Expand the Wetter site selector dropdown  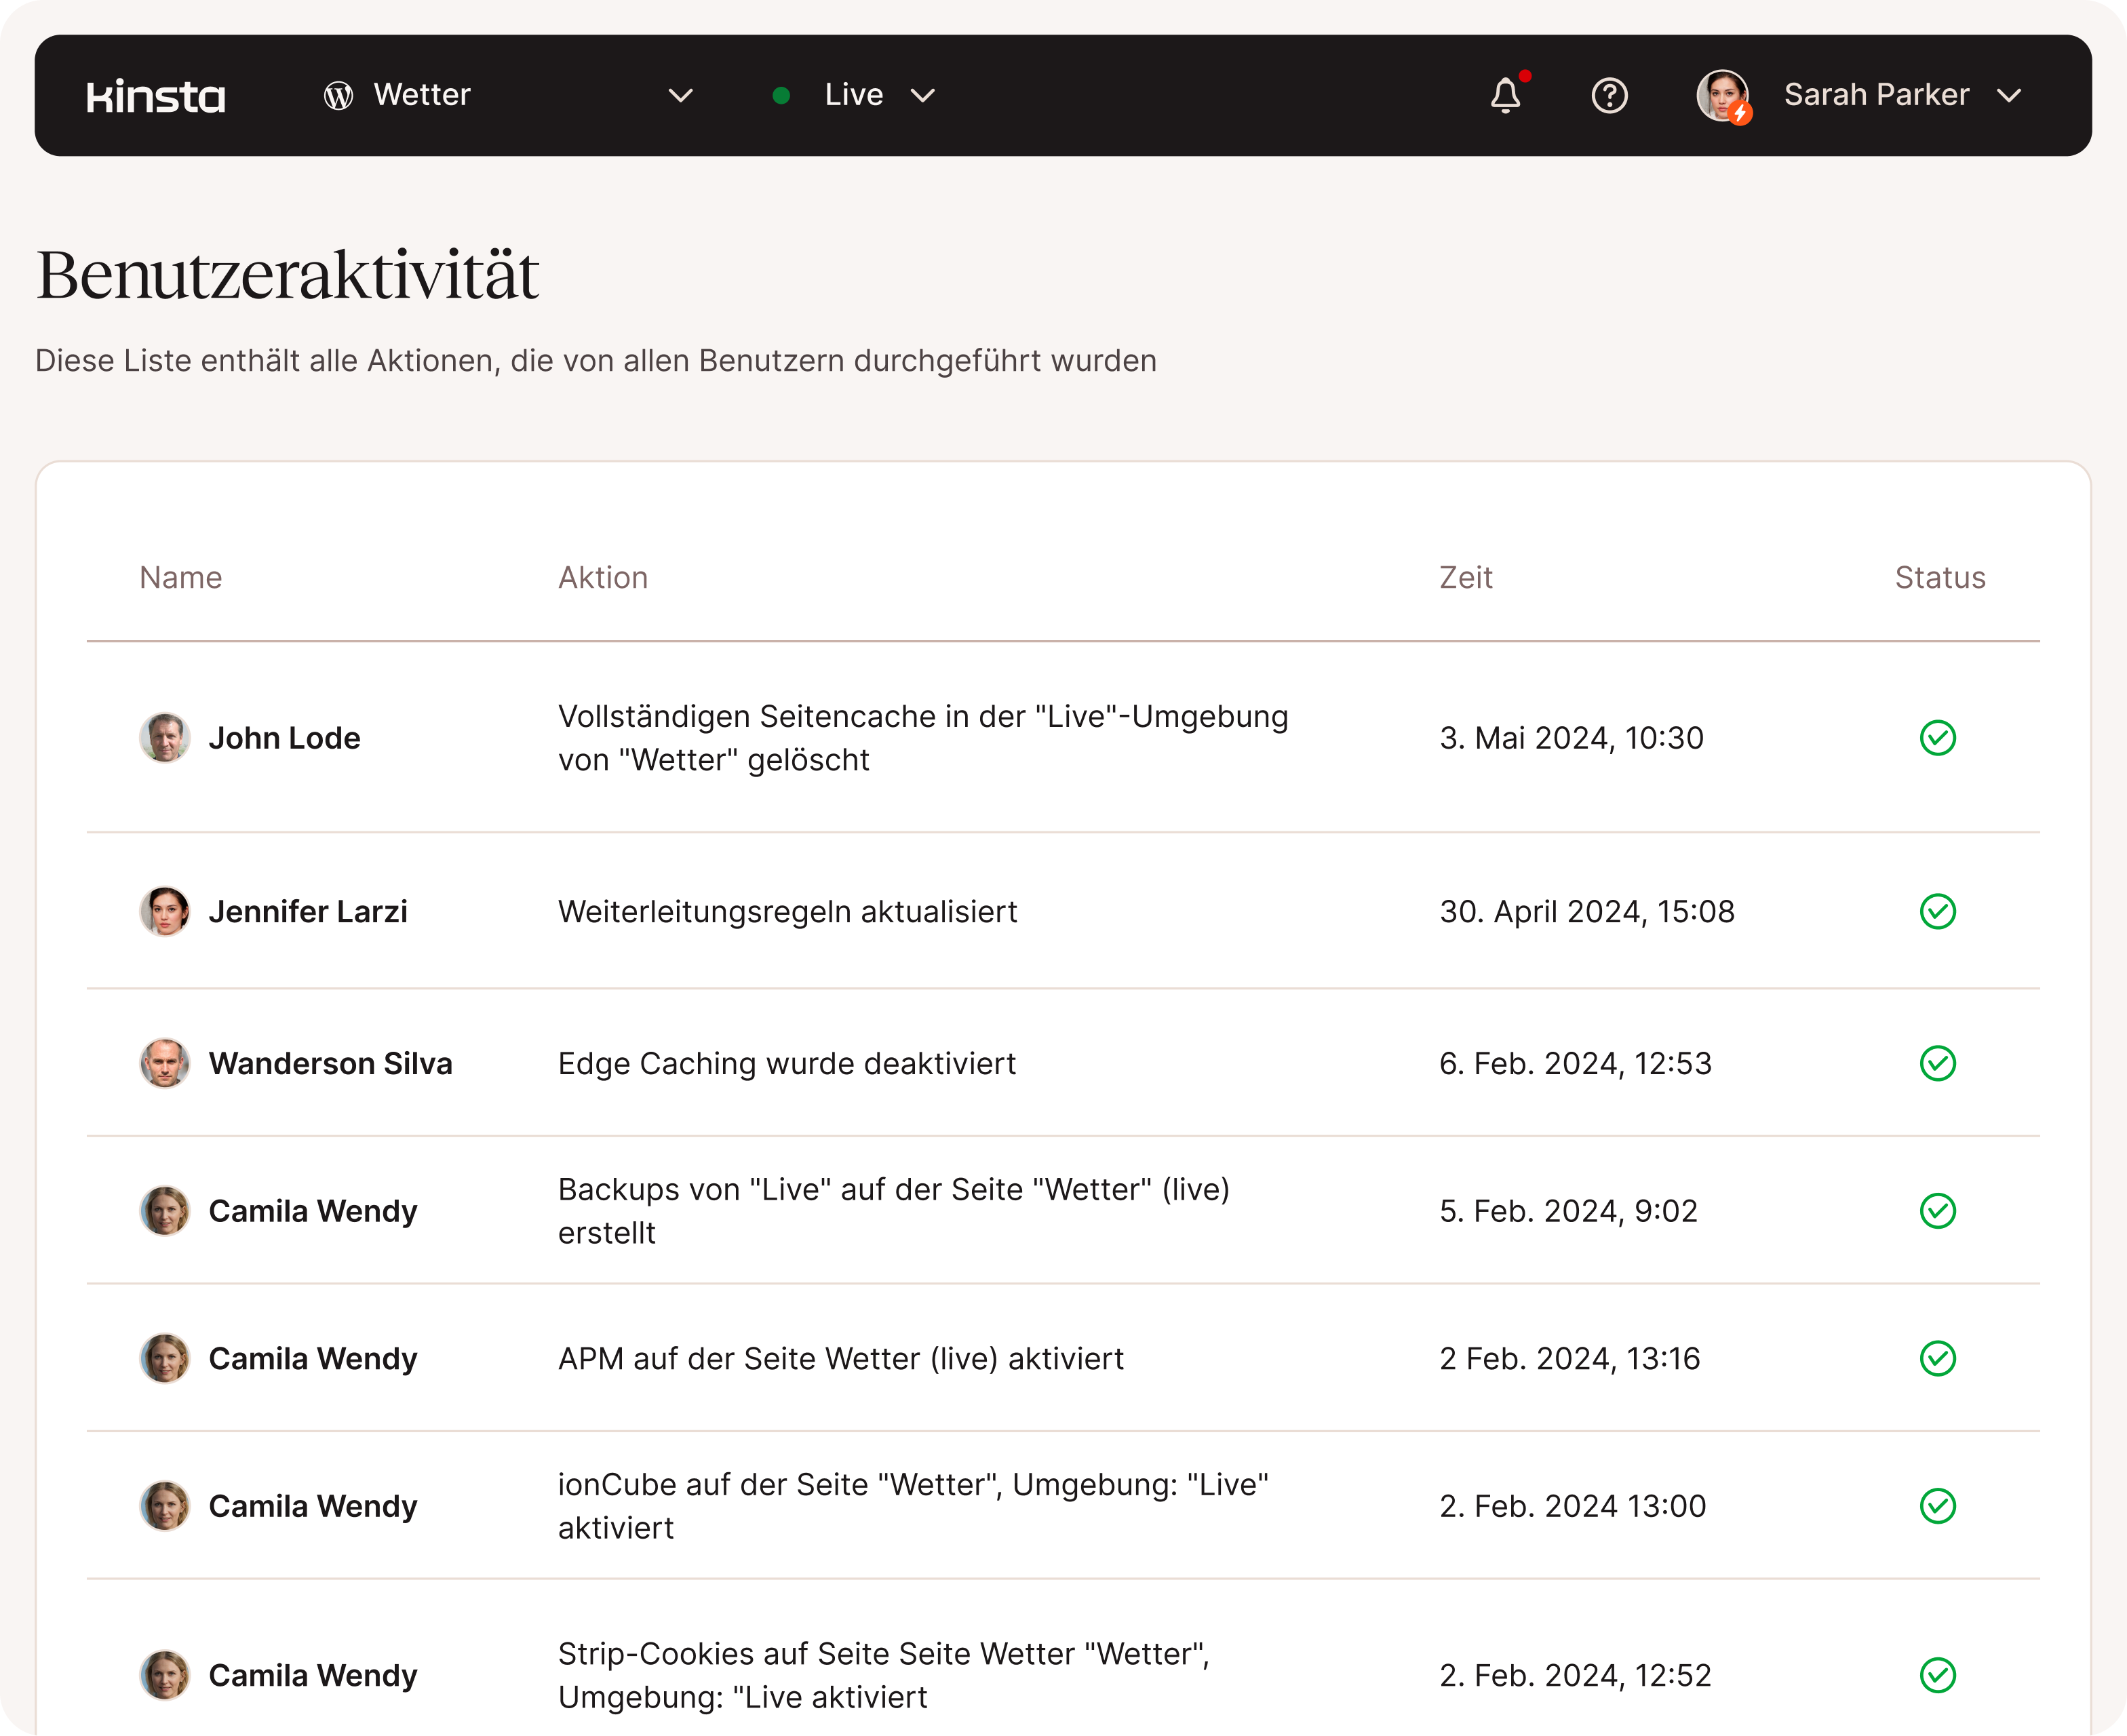(x=680, y=96)
